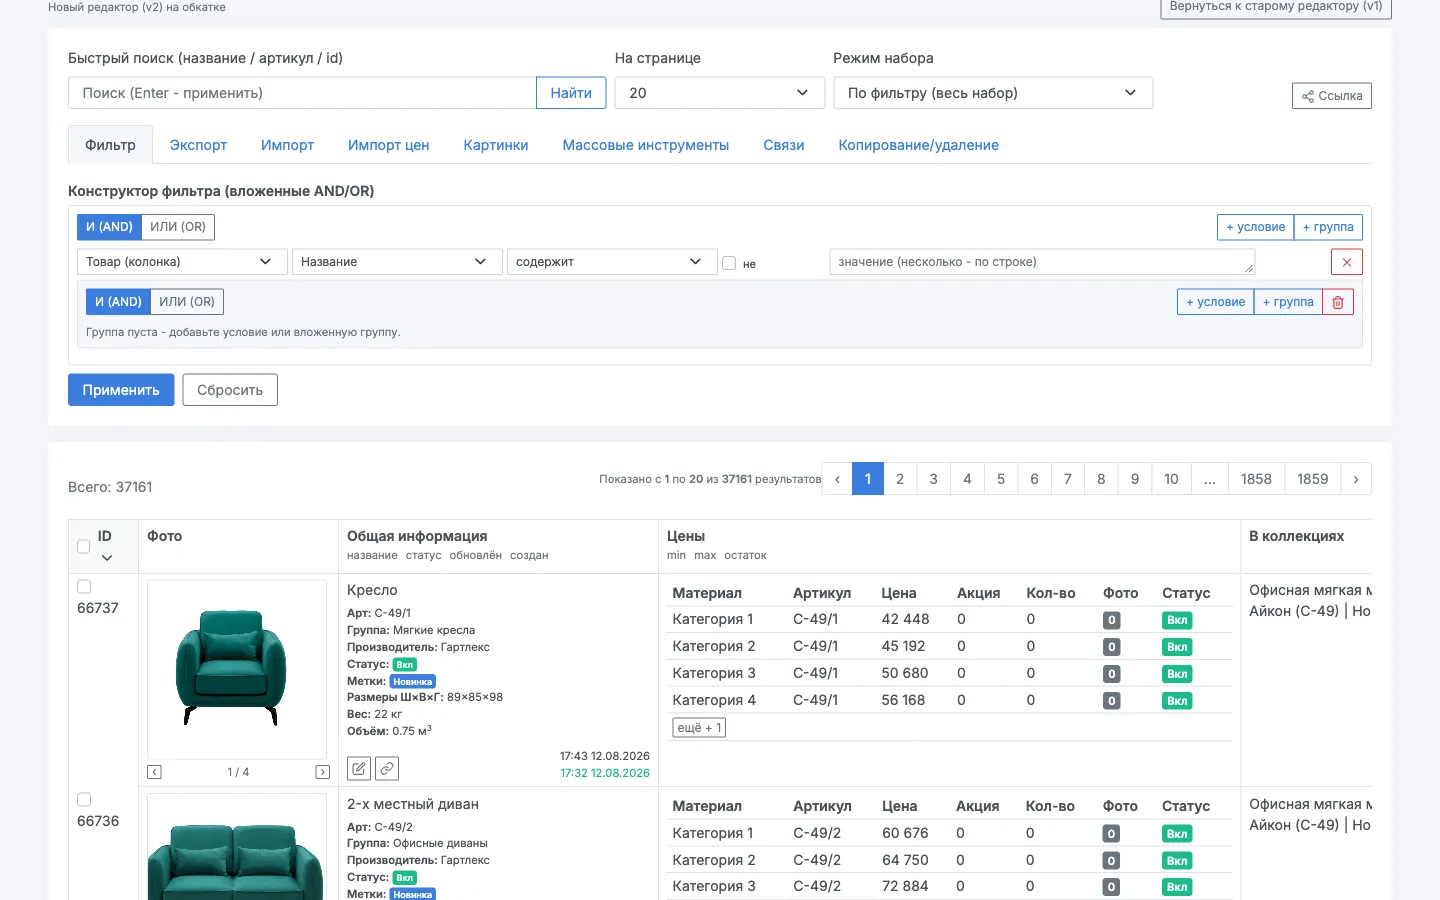Toggle the 'не' negation checkbox
The width and height of the screenshot is (1440, 900).
729,263
